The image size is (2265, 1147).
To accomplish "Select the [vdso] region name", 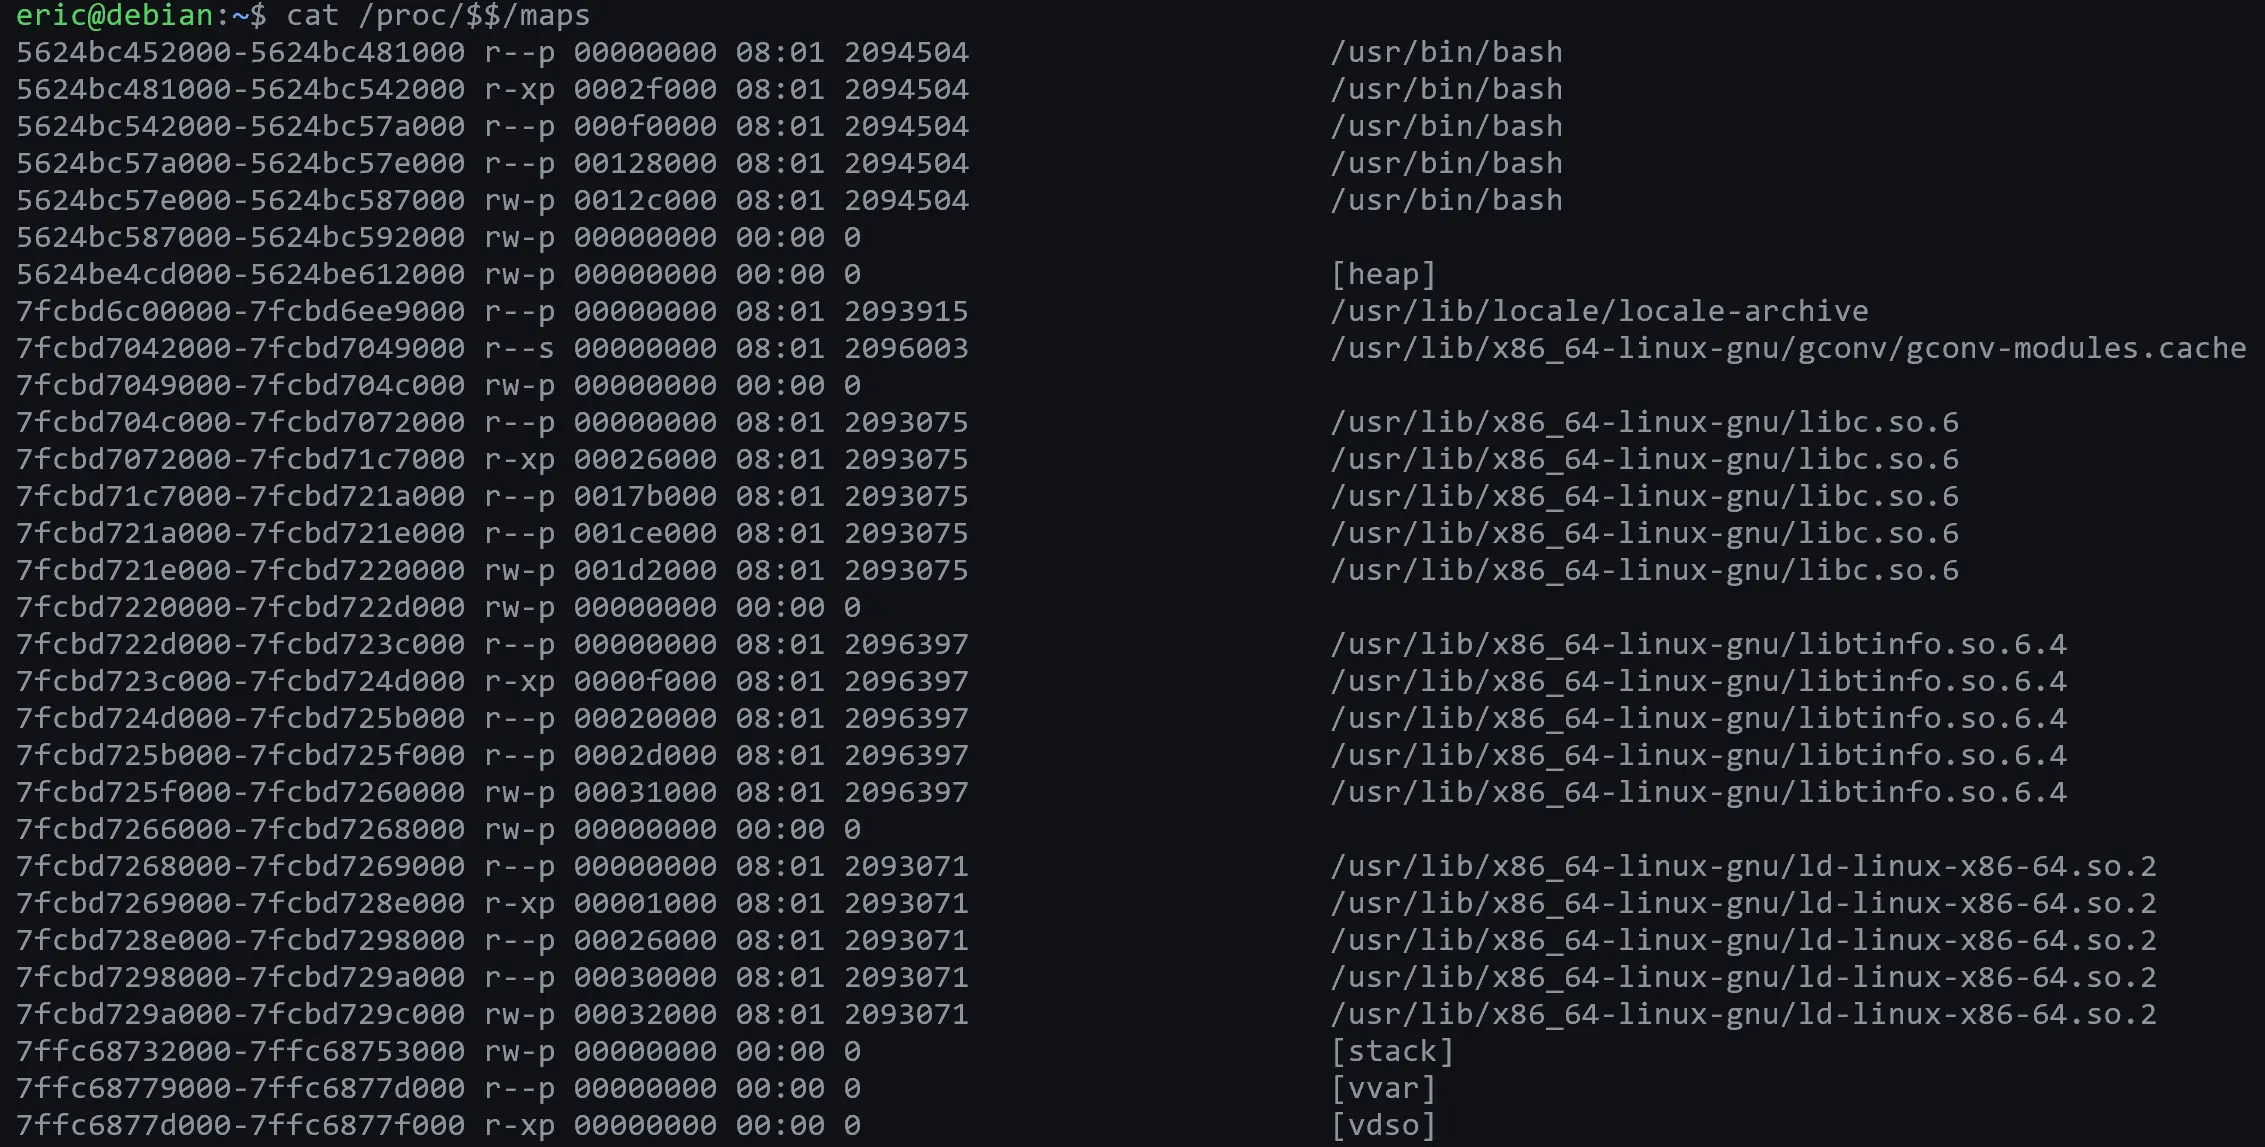I will 1383,1125.
